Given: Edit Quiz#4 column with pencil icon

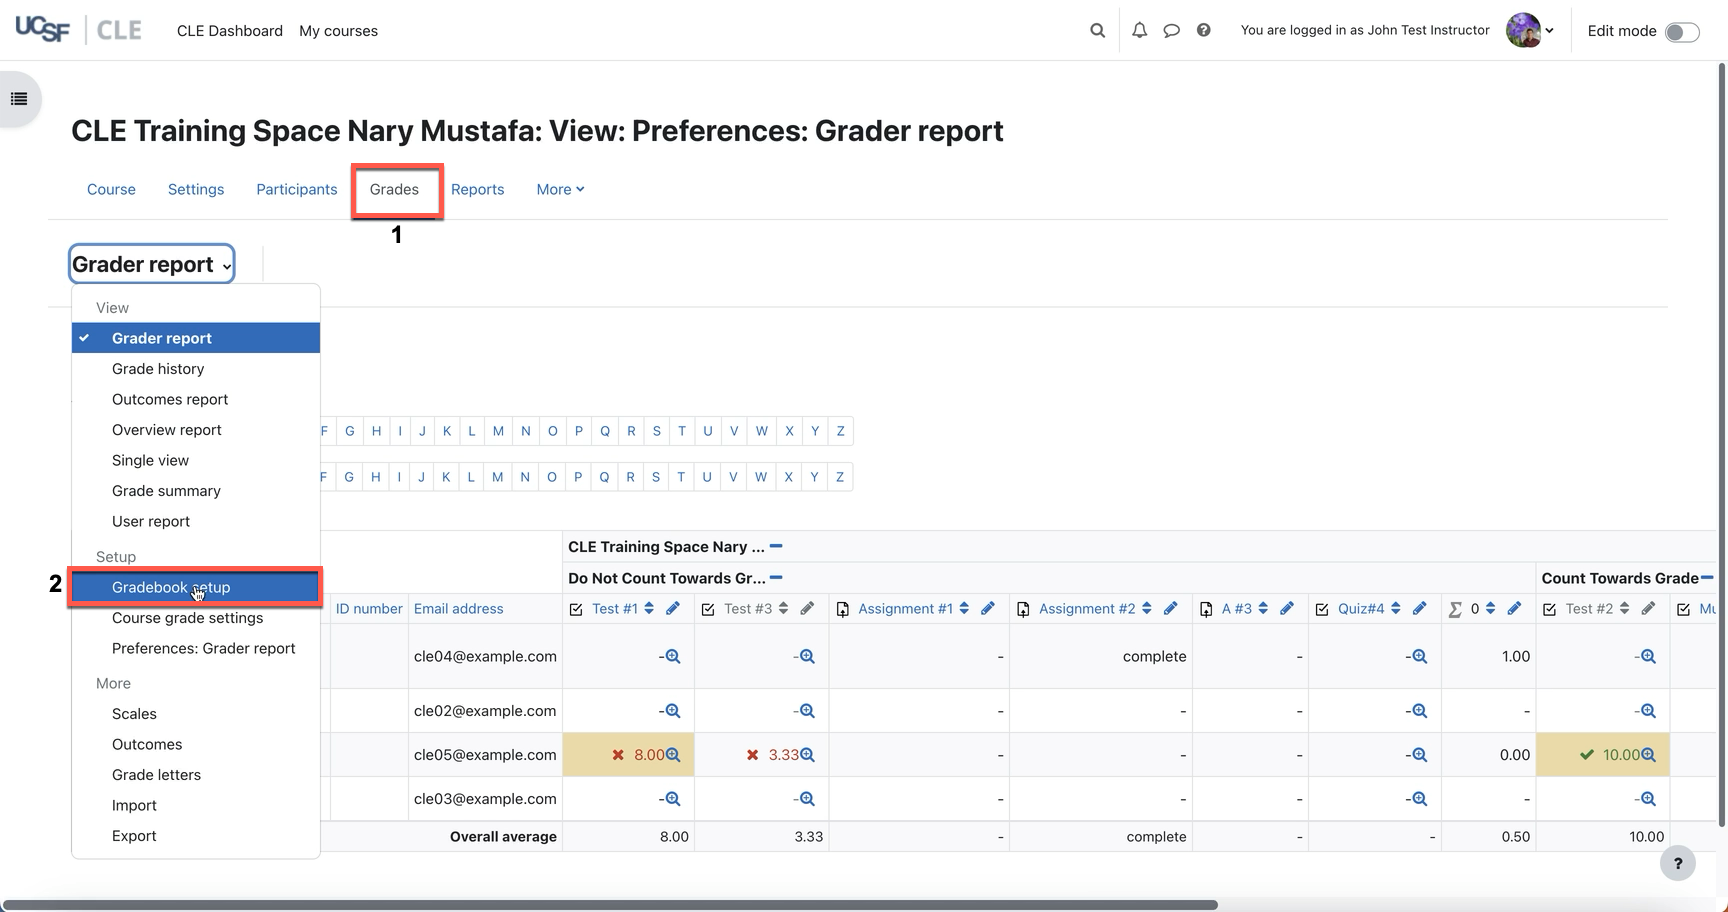Looking at the screenshot, I should coord(1419,608).
